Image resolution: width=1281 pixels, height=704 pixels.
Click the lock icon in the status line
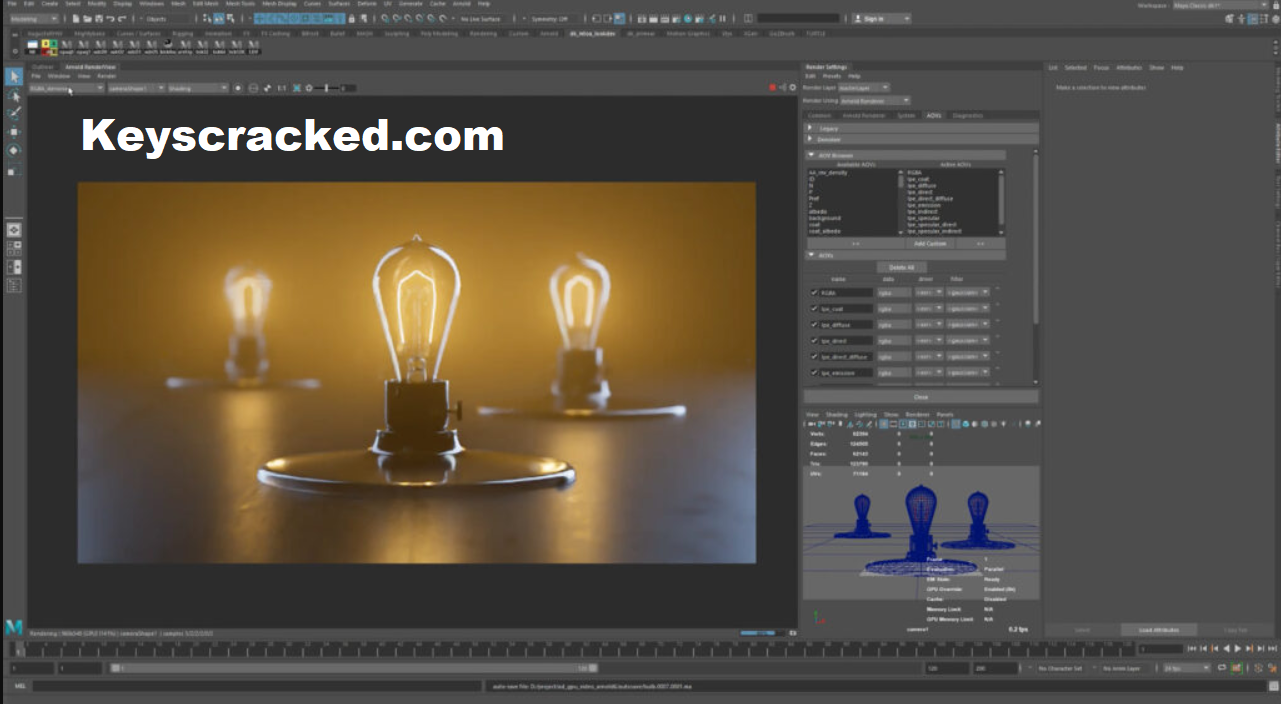pos(351,18)
